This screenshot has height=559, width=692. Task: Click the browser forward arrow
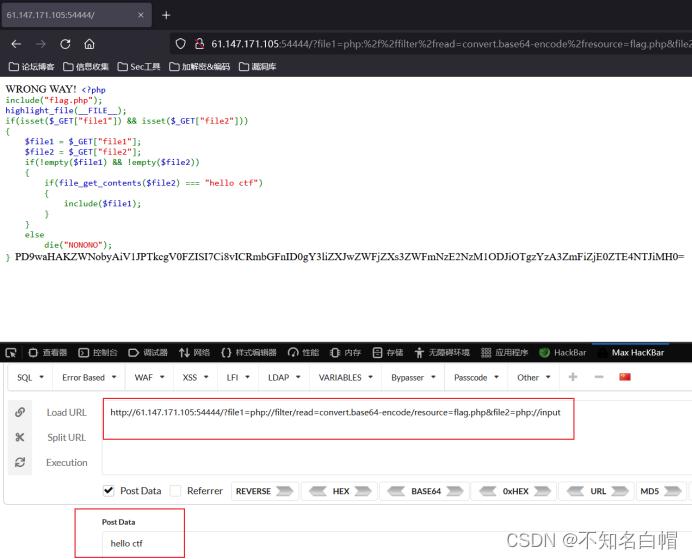tap(41, 44)
